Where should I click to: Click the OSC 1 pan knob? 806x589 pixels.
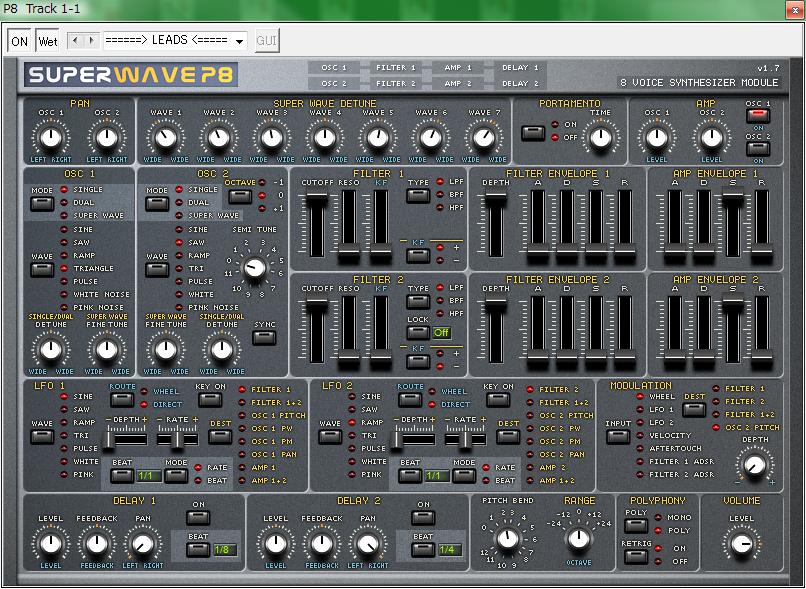click(53, 137)
